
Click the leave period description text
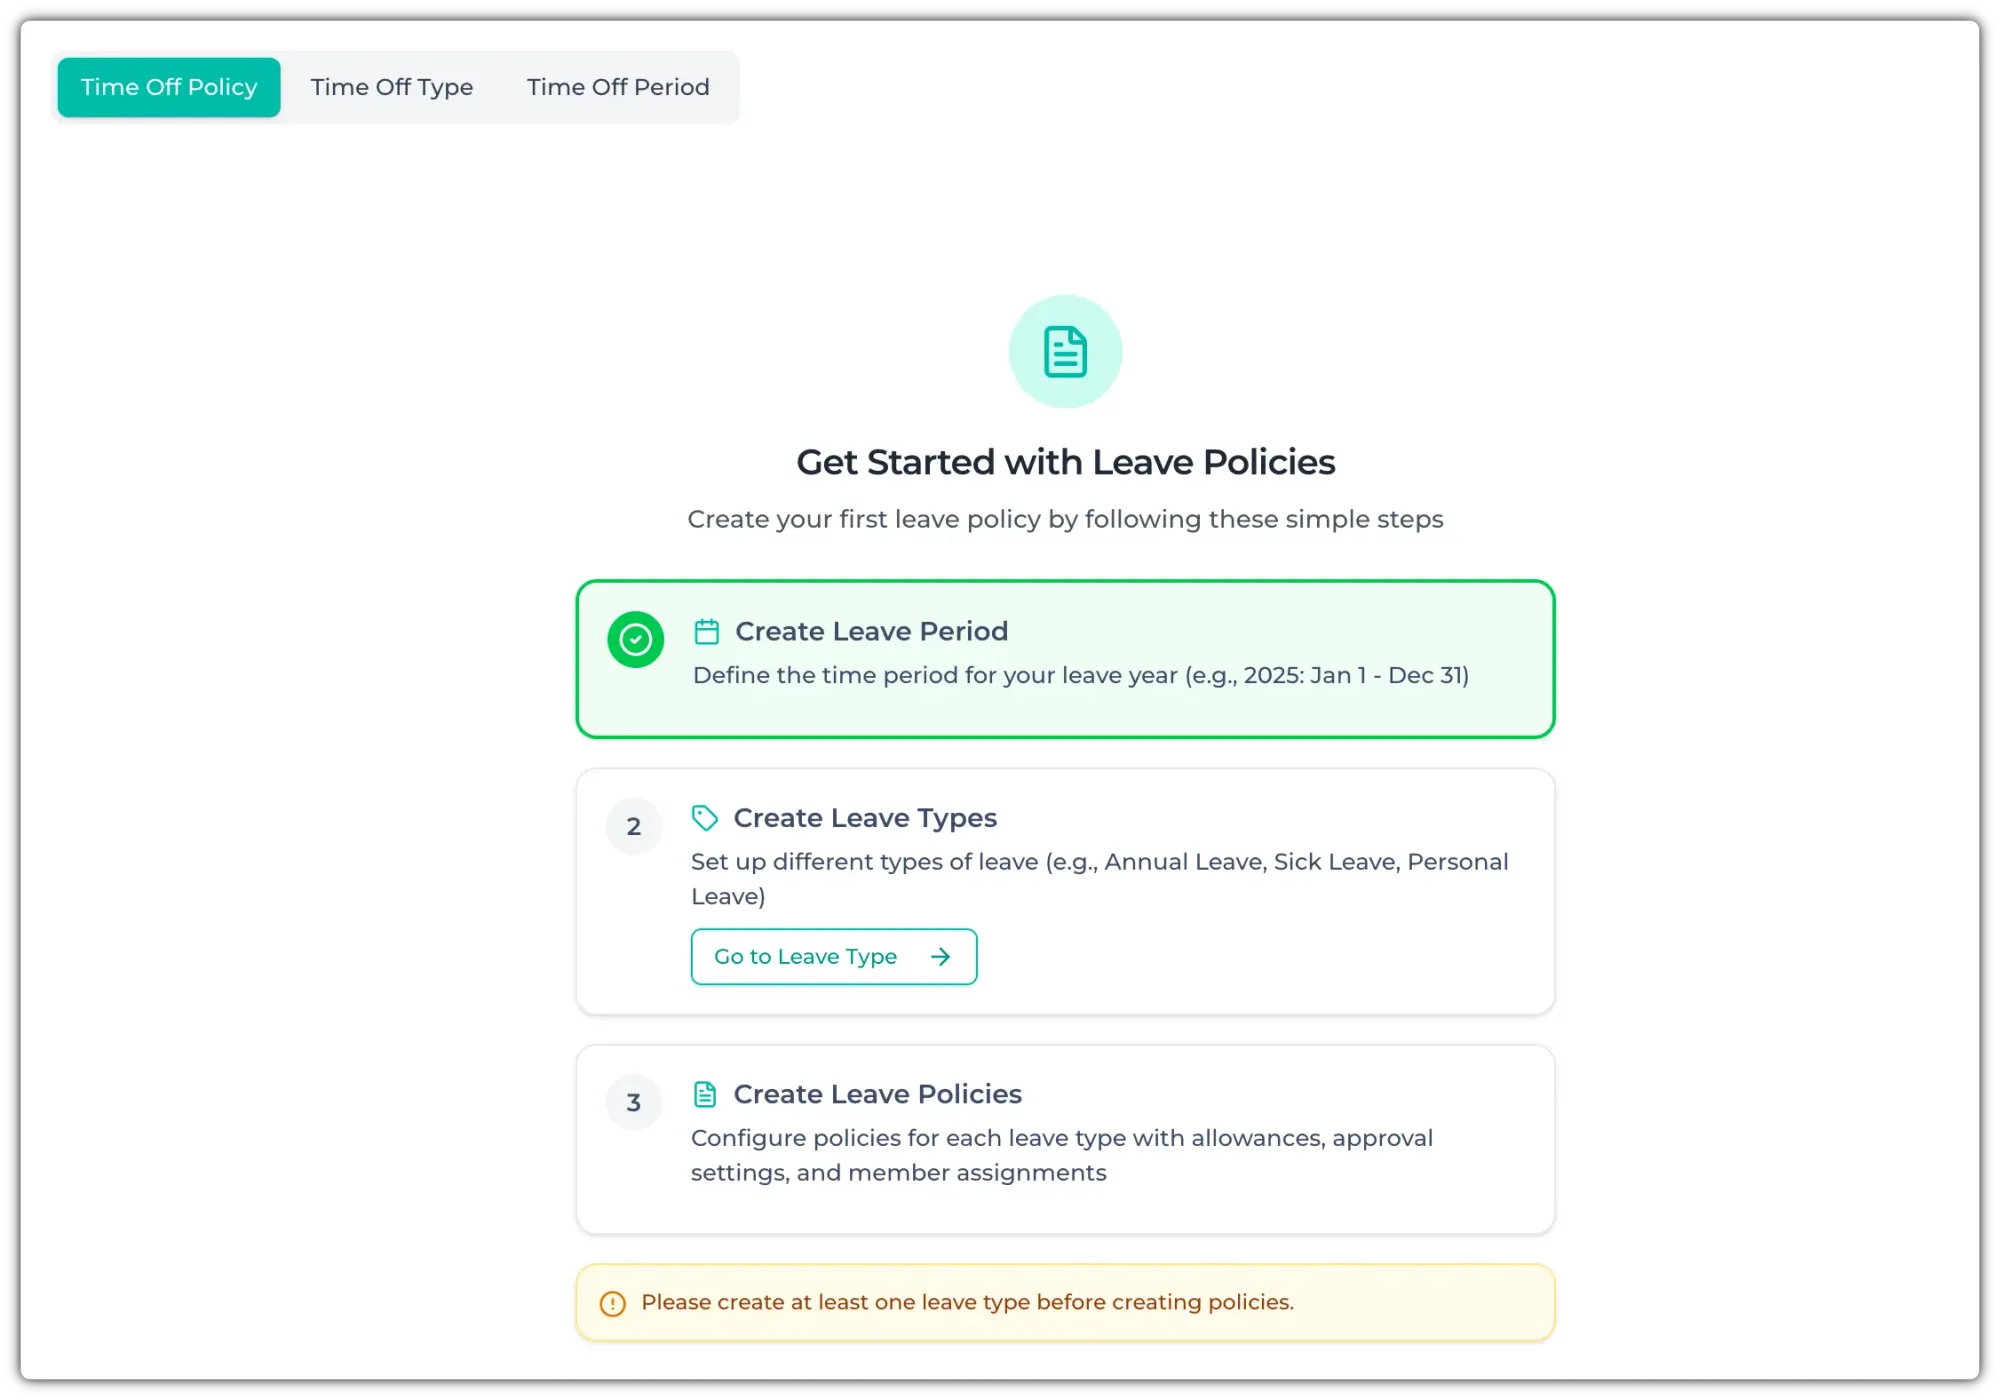[x=1080, y=676]
